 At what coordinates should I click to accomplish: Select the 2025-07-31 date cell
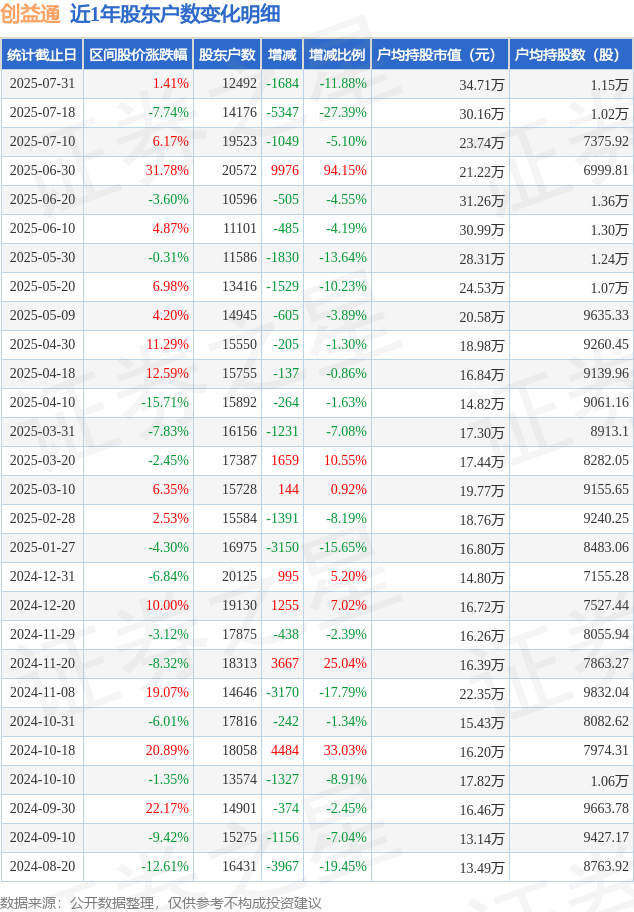tap(42, 84)
